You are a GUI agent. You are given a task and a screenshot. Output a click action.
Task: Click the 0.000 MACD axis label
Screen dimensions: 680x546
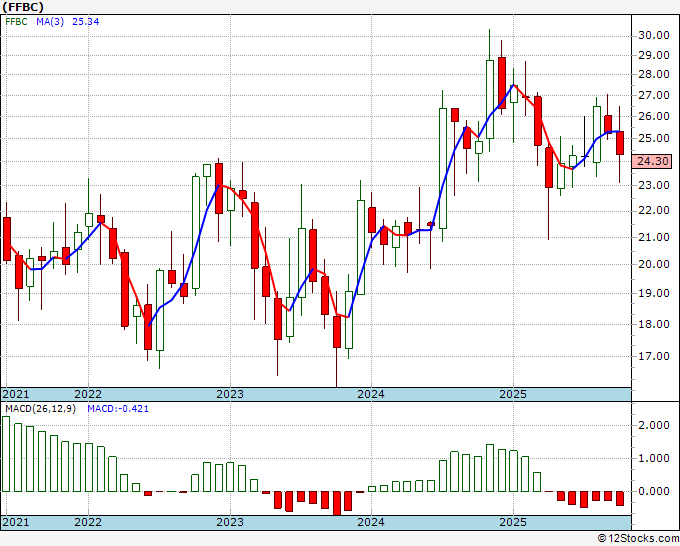click(x=654, y=491)
